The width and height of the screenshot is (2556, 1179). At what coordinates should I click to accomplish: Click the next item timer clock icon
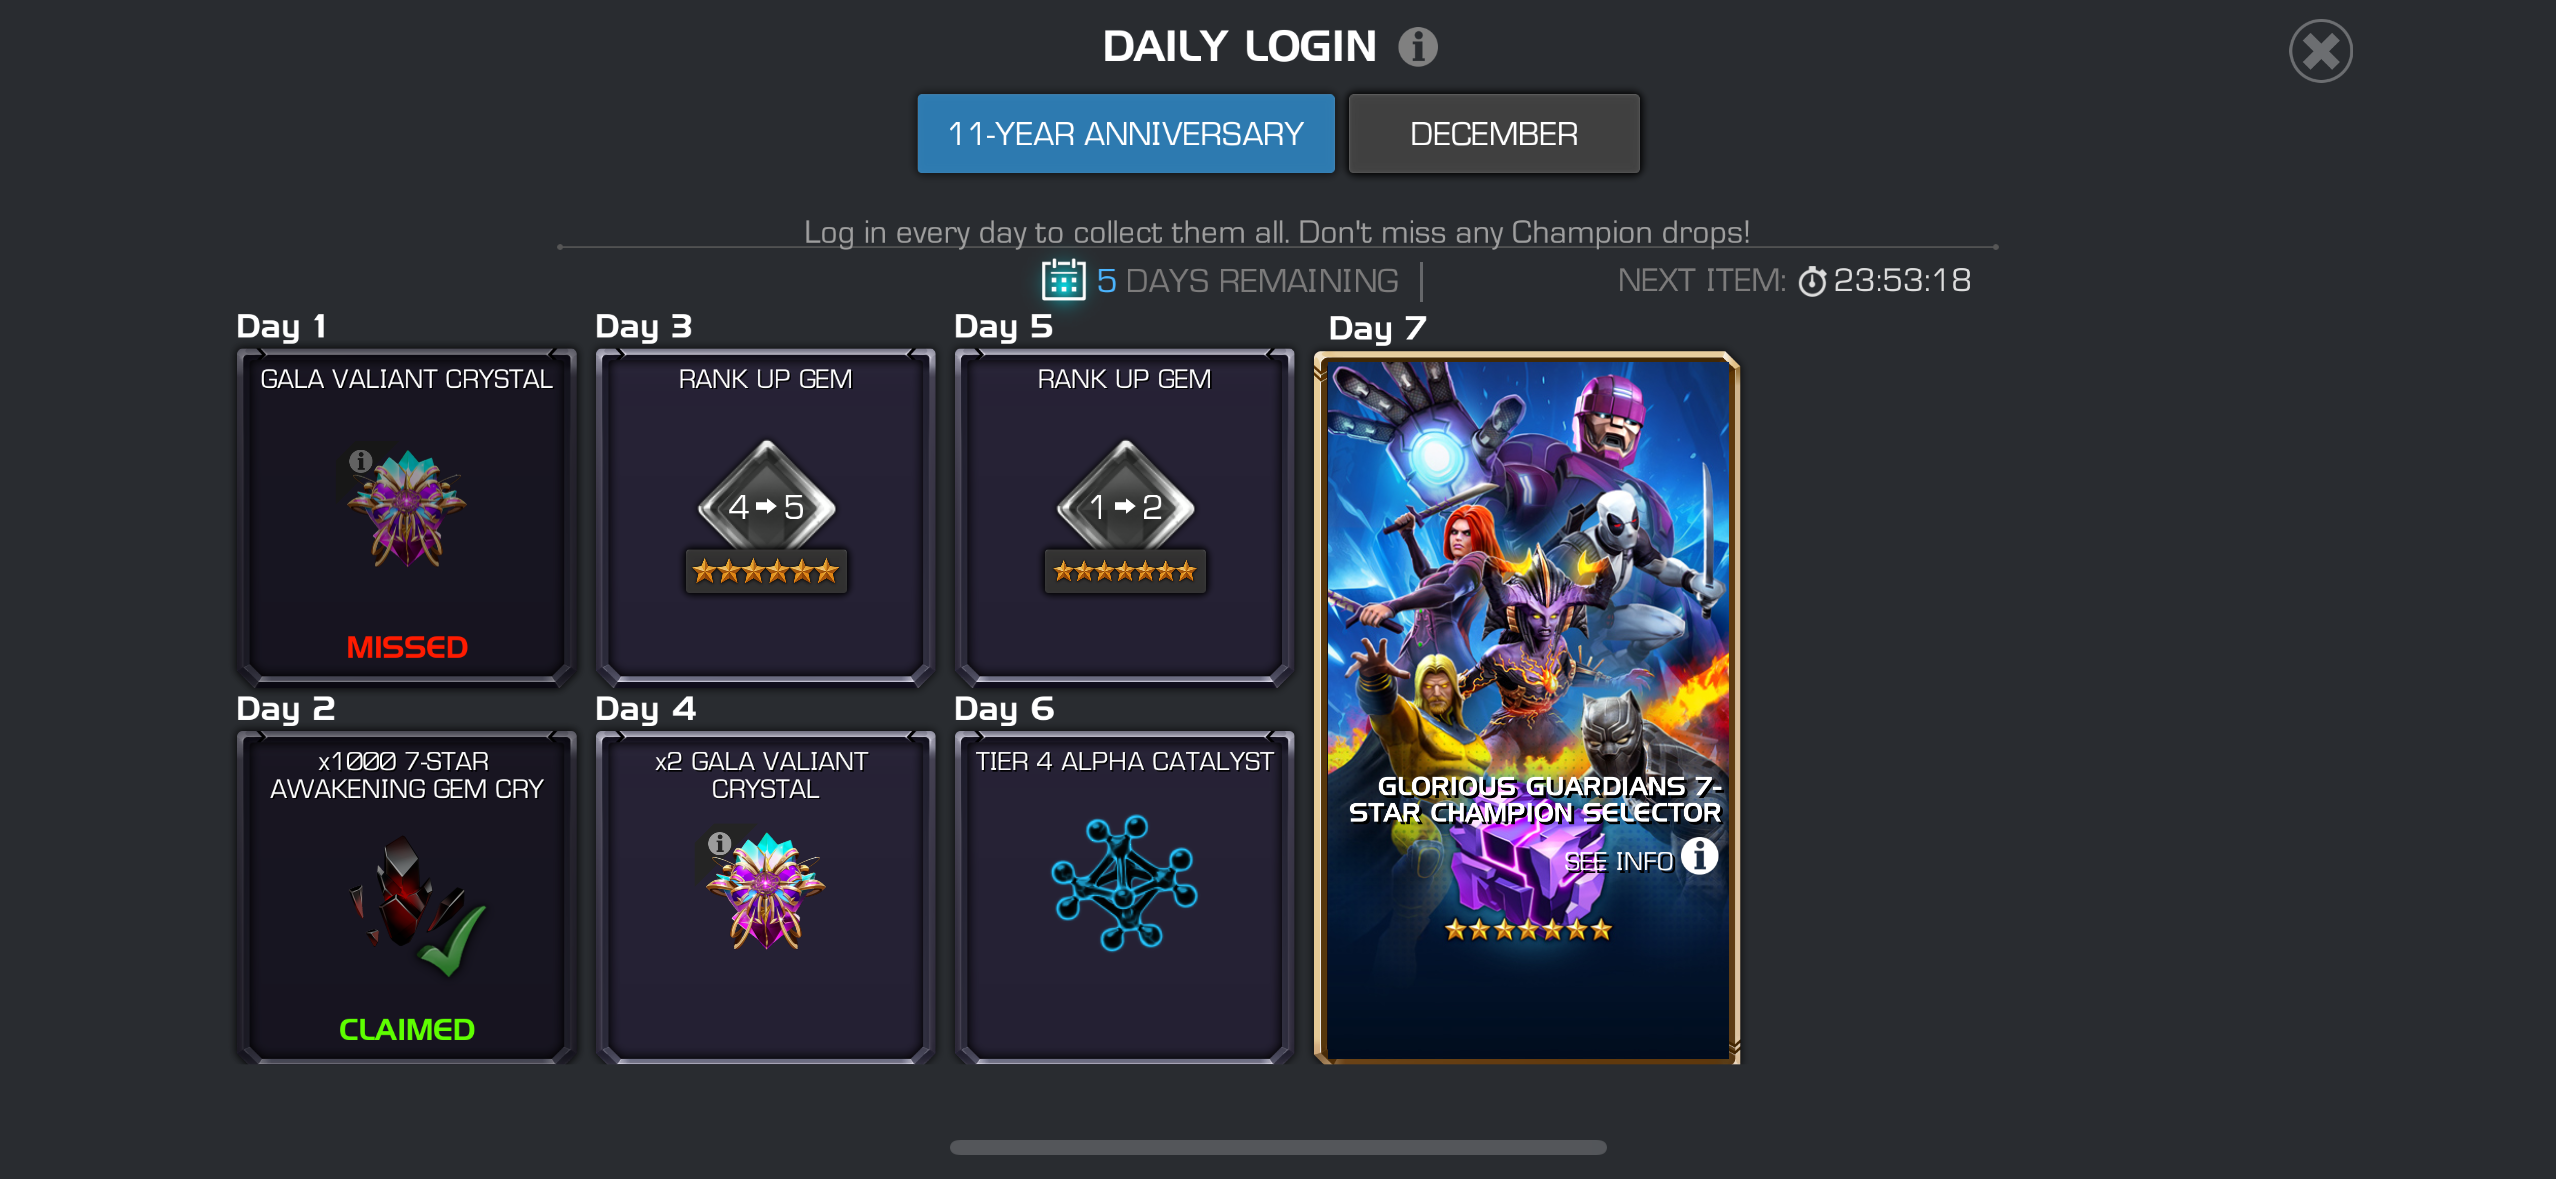tap(1812, 281)
